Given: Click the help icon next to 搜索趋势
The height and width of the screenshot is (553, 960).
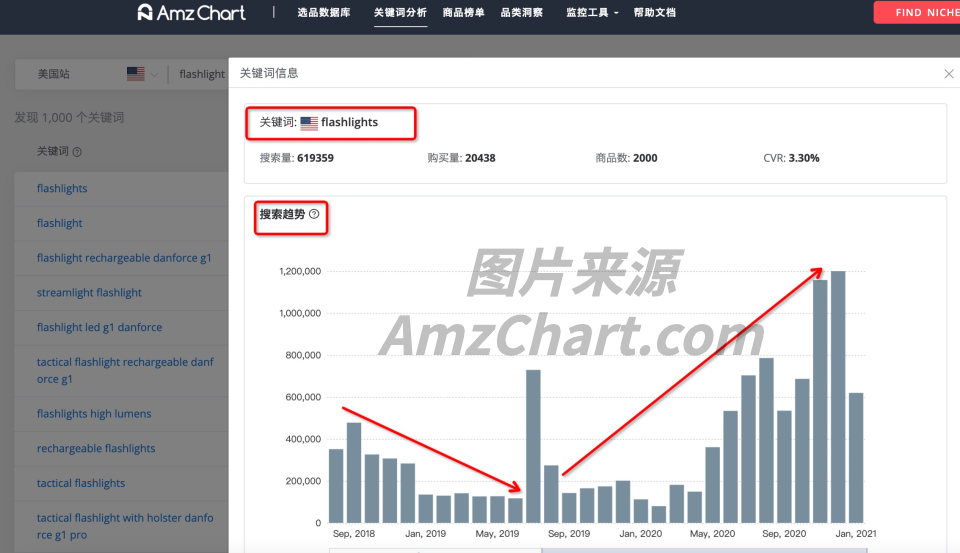Looking at the screenshot, I should click(314, 214).
